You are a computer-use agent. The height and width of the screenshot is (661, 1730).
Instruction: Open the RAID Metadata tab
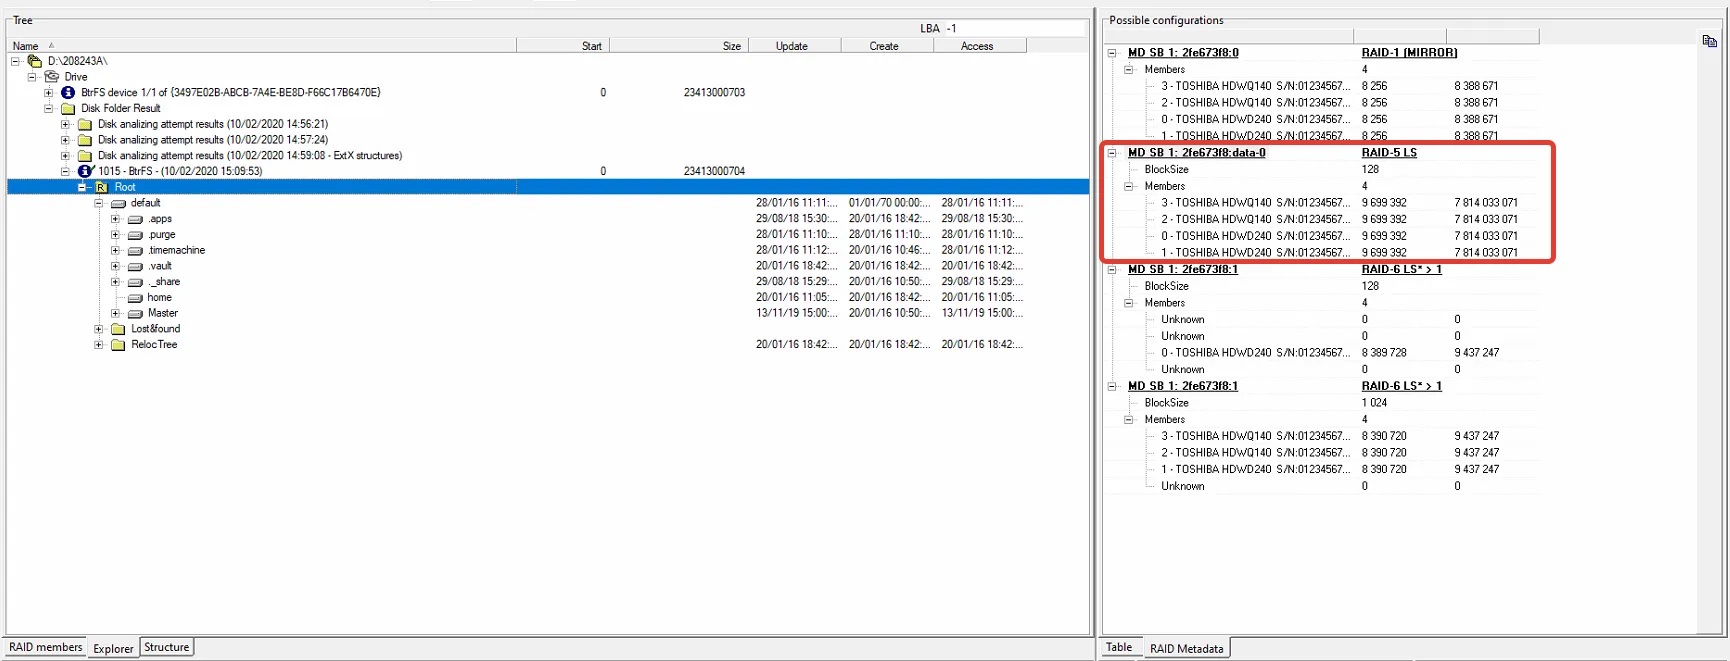point(1186,648)
